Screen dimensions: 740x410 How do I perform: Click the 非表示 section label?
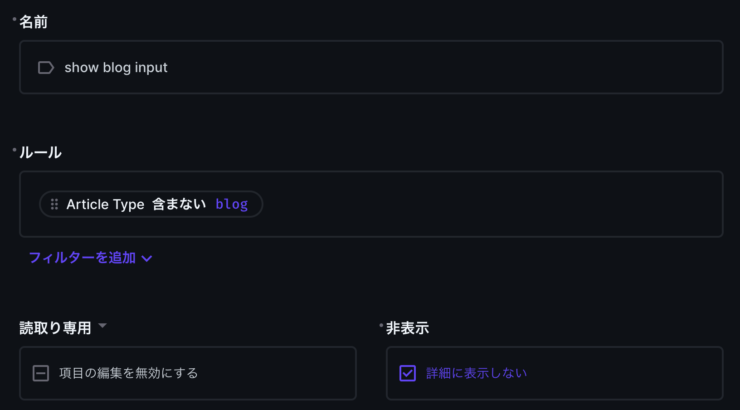(x=407, y=328)
